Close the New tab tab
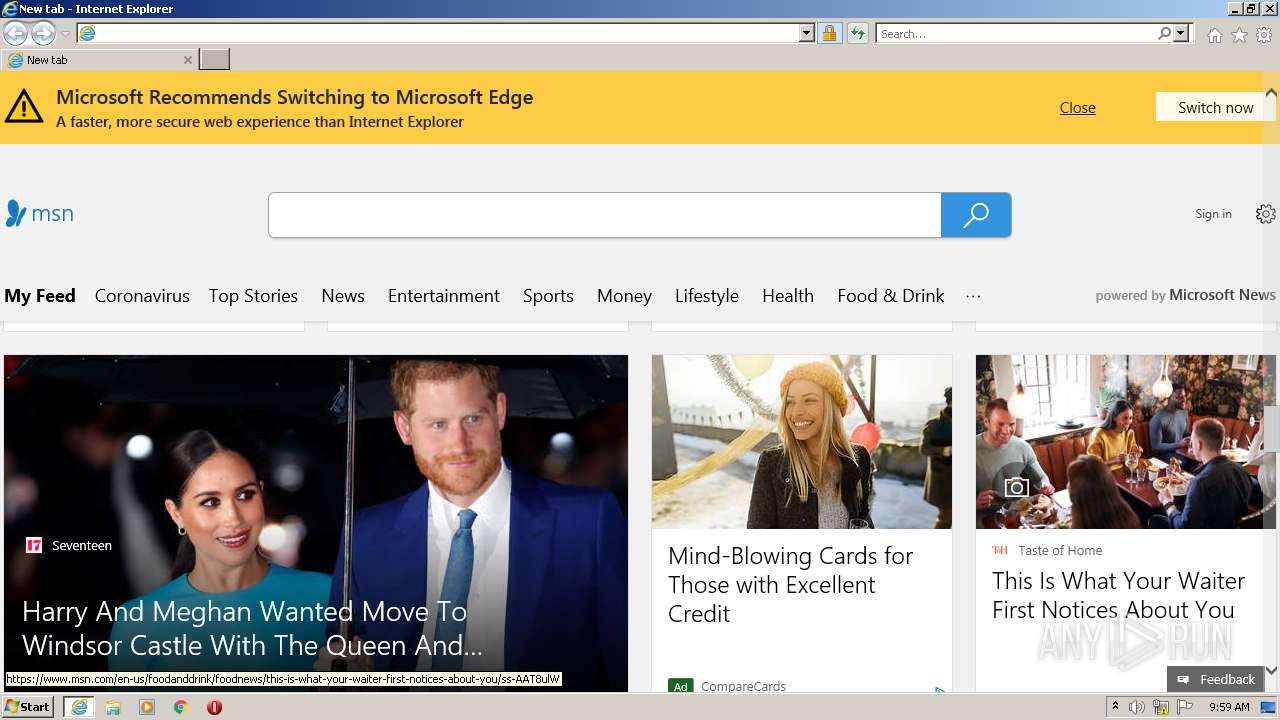Screen dimensions: 1280x720 tap(188, 60)
